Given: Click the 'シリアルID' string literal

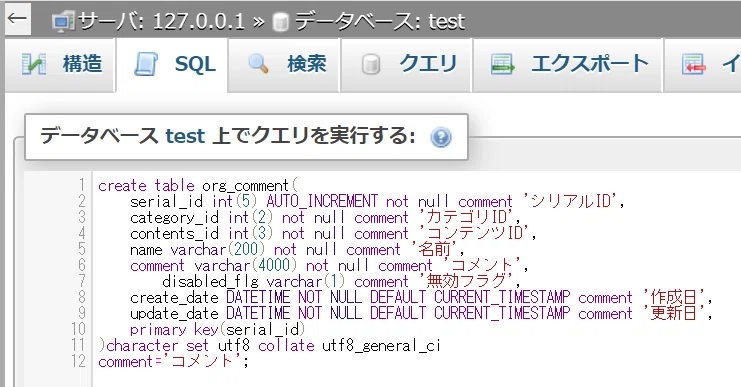Looking at the screenshot, I should click(x=570, y=202).
